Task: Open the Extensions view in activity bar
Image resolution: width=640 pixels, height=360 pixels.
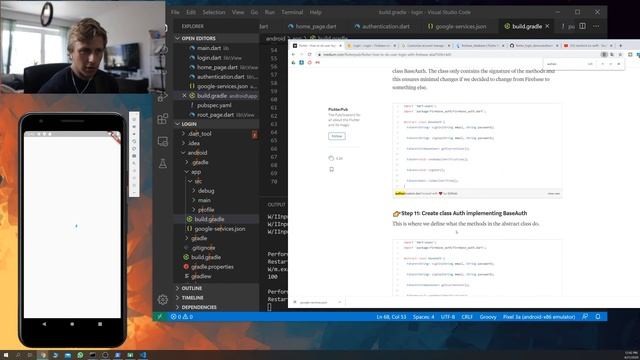Action: point(162,119)
